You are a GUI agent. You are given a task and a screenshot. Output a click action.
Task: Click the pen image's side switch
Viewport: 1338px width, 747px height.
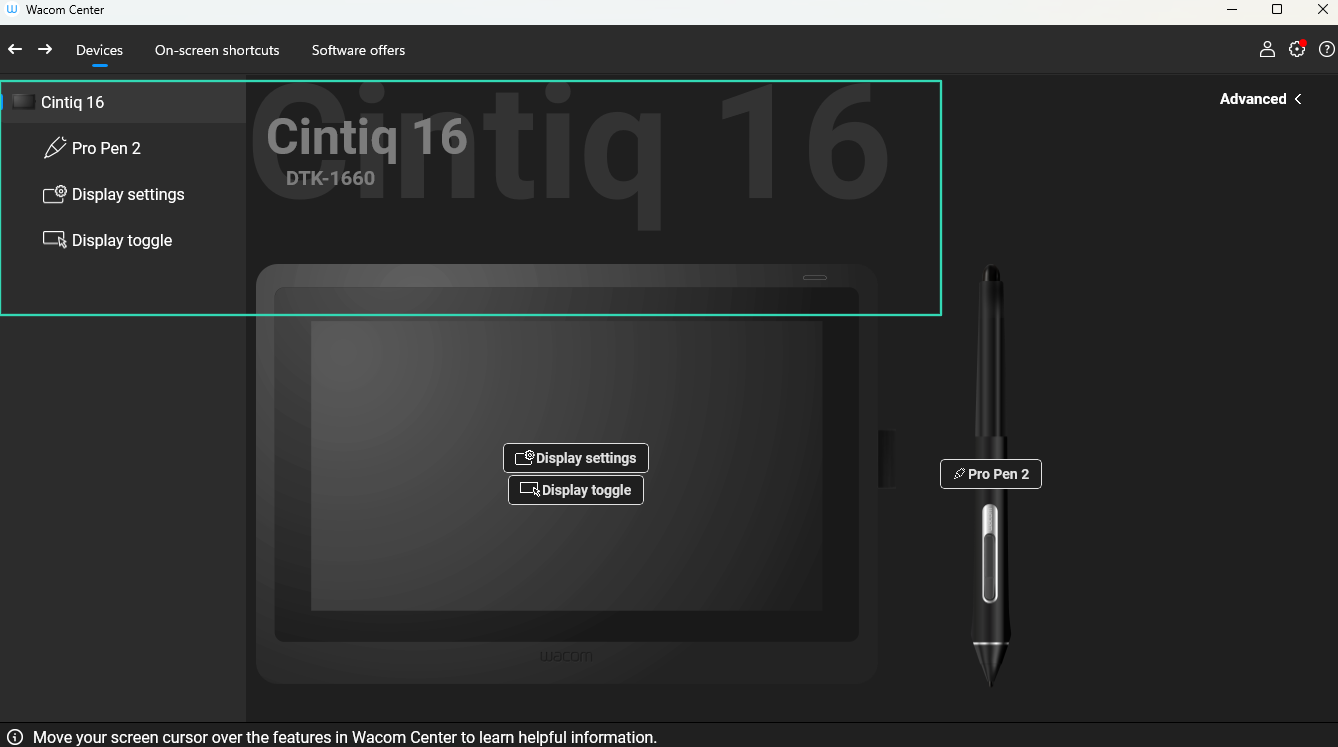point(990,553)
